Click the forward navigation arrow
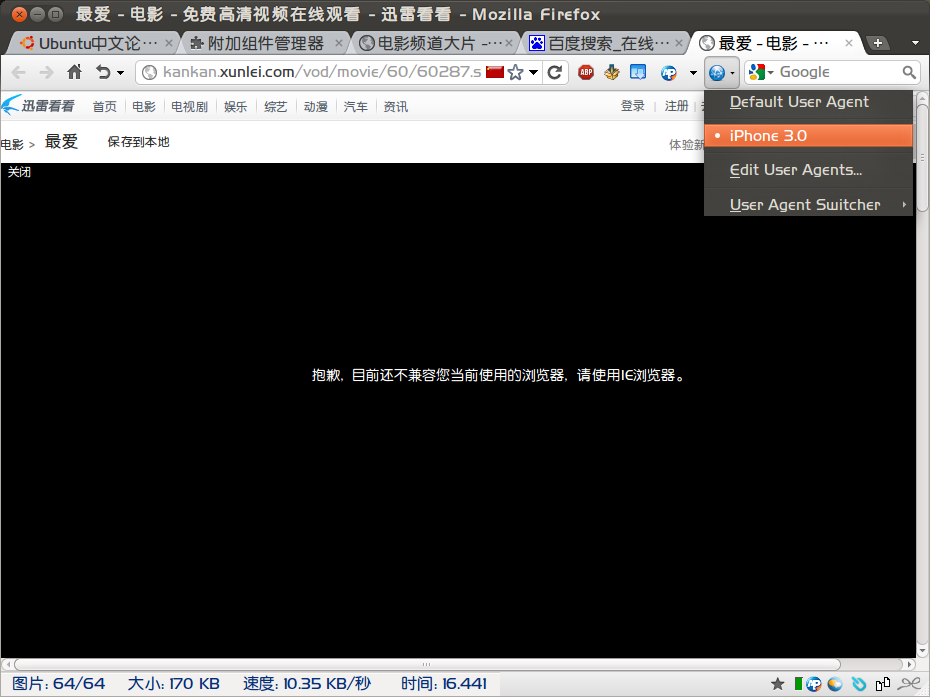 46,72
